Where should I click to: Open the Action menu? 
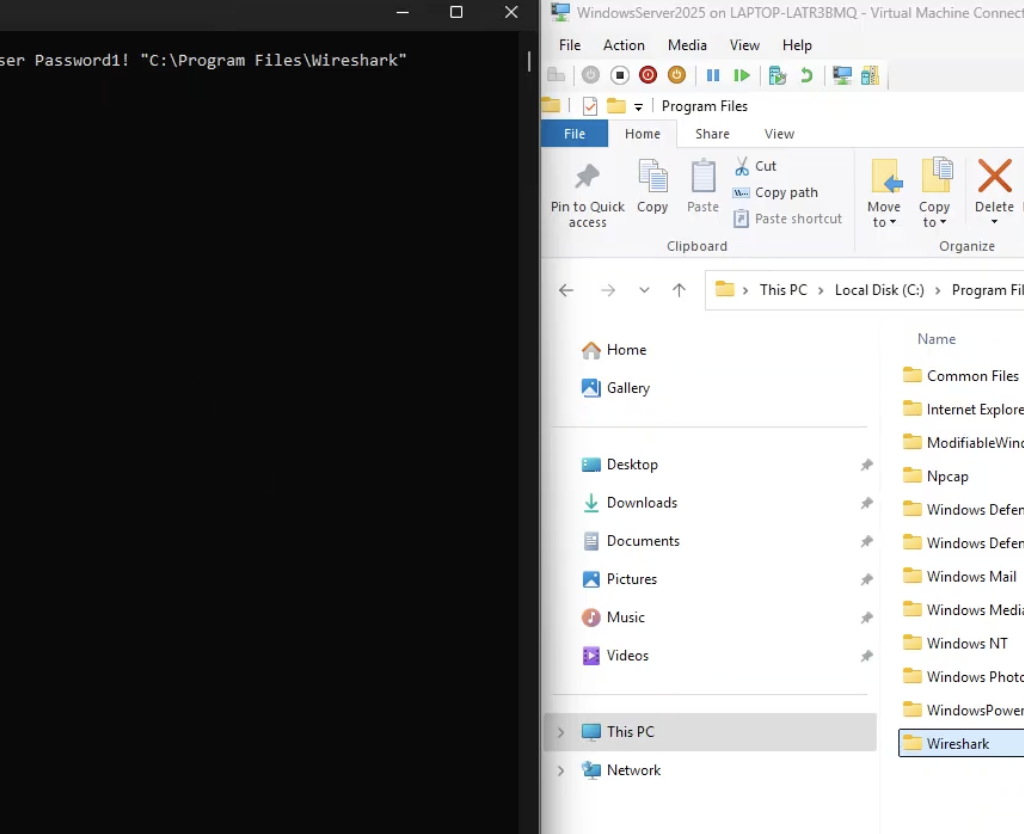point(624,45)
